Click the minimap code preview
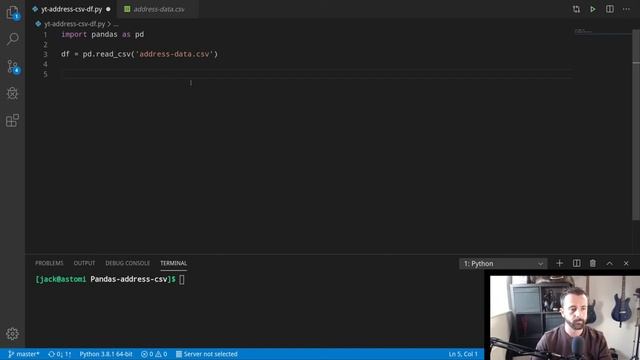The image size is (640, 360). 583,31
